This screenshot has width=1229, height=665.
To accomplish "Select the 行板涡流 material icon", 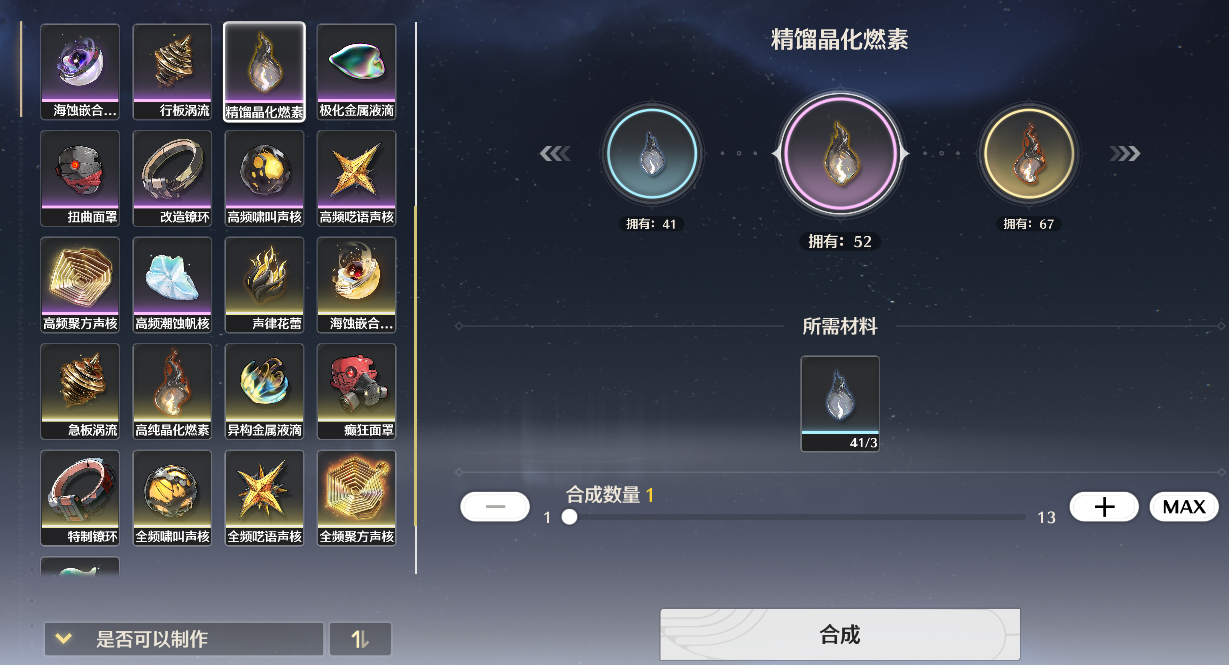I will coord(172,72).
